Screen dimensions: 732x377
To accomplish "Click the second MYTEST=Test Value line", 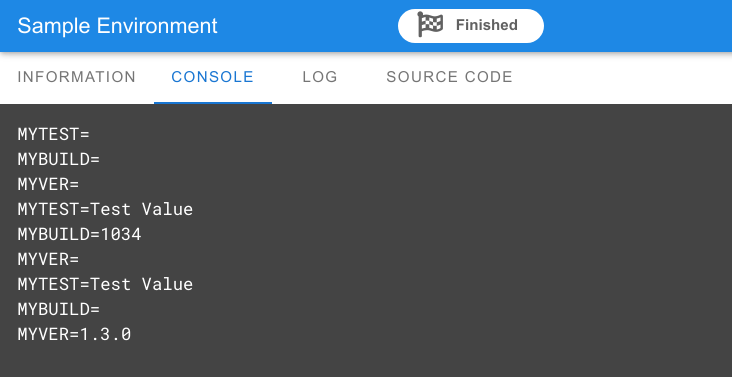I will pos(106,285).
